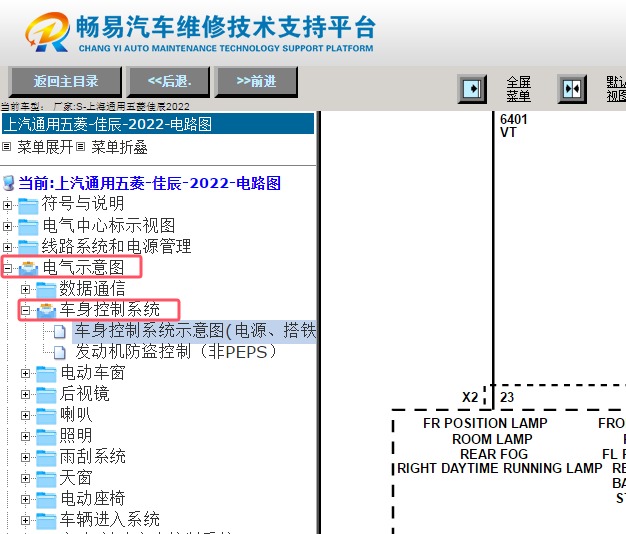The image size is (626, 534).
Task: Click 电气示意图 open folder icon
Action: [28, 268]
